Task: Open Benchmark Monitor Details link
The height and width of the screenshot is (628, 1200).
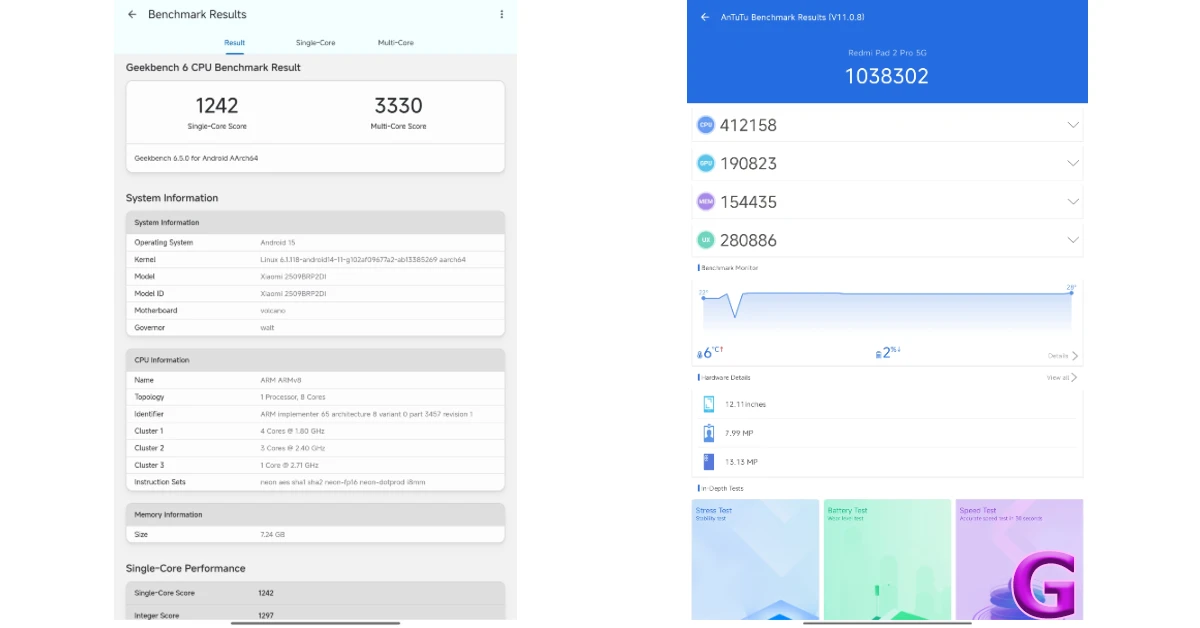Action: tap(1062, 356)
